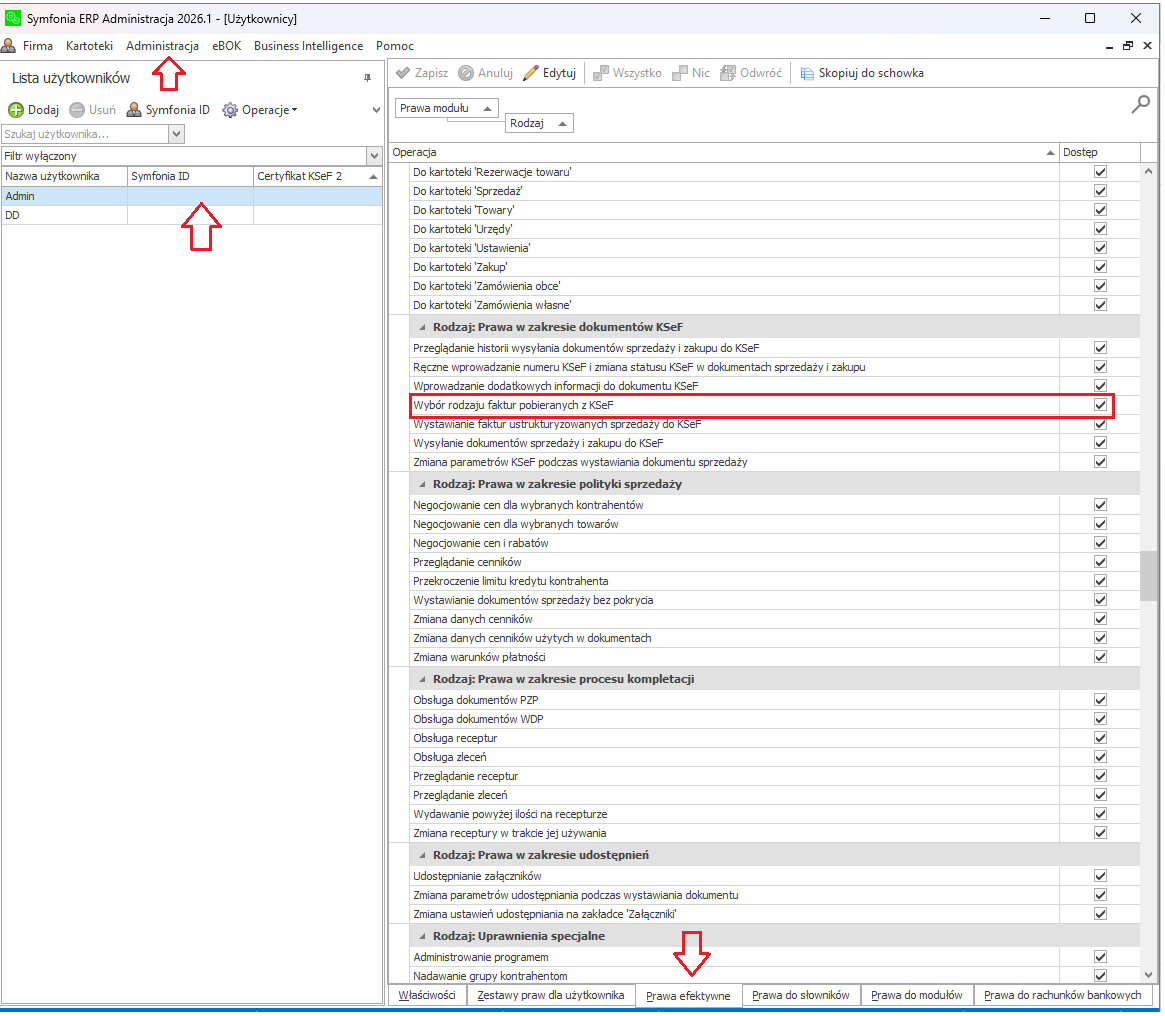
Task: Click the Wszystko select all icon
Action: (x=600, y=73)
